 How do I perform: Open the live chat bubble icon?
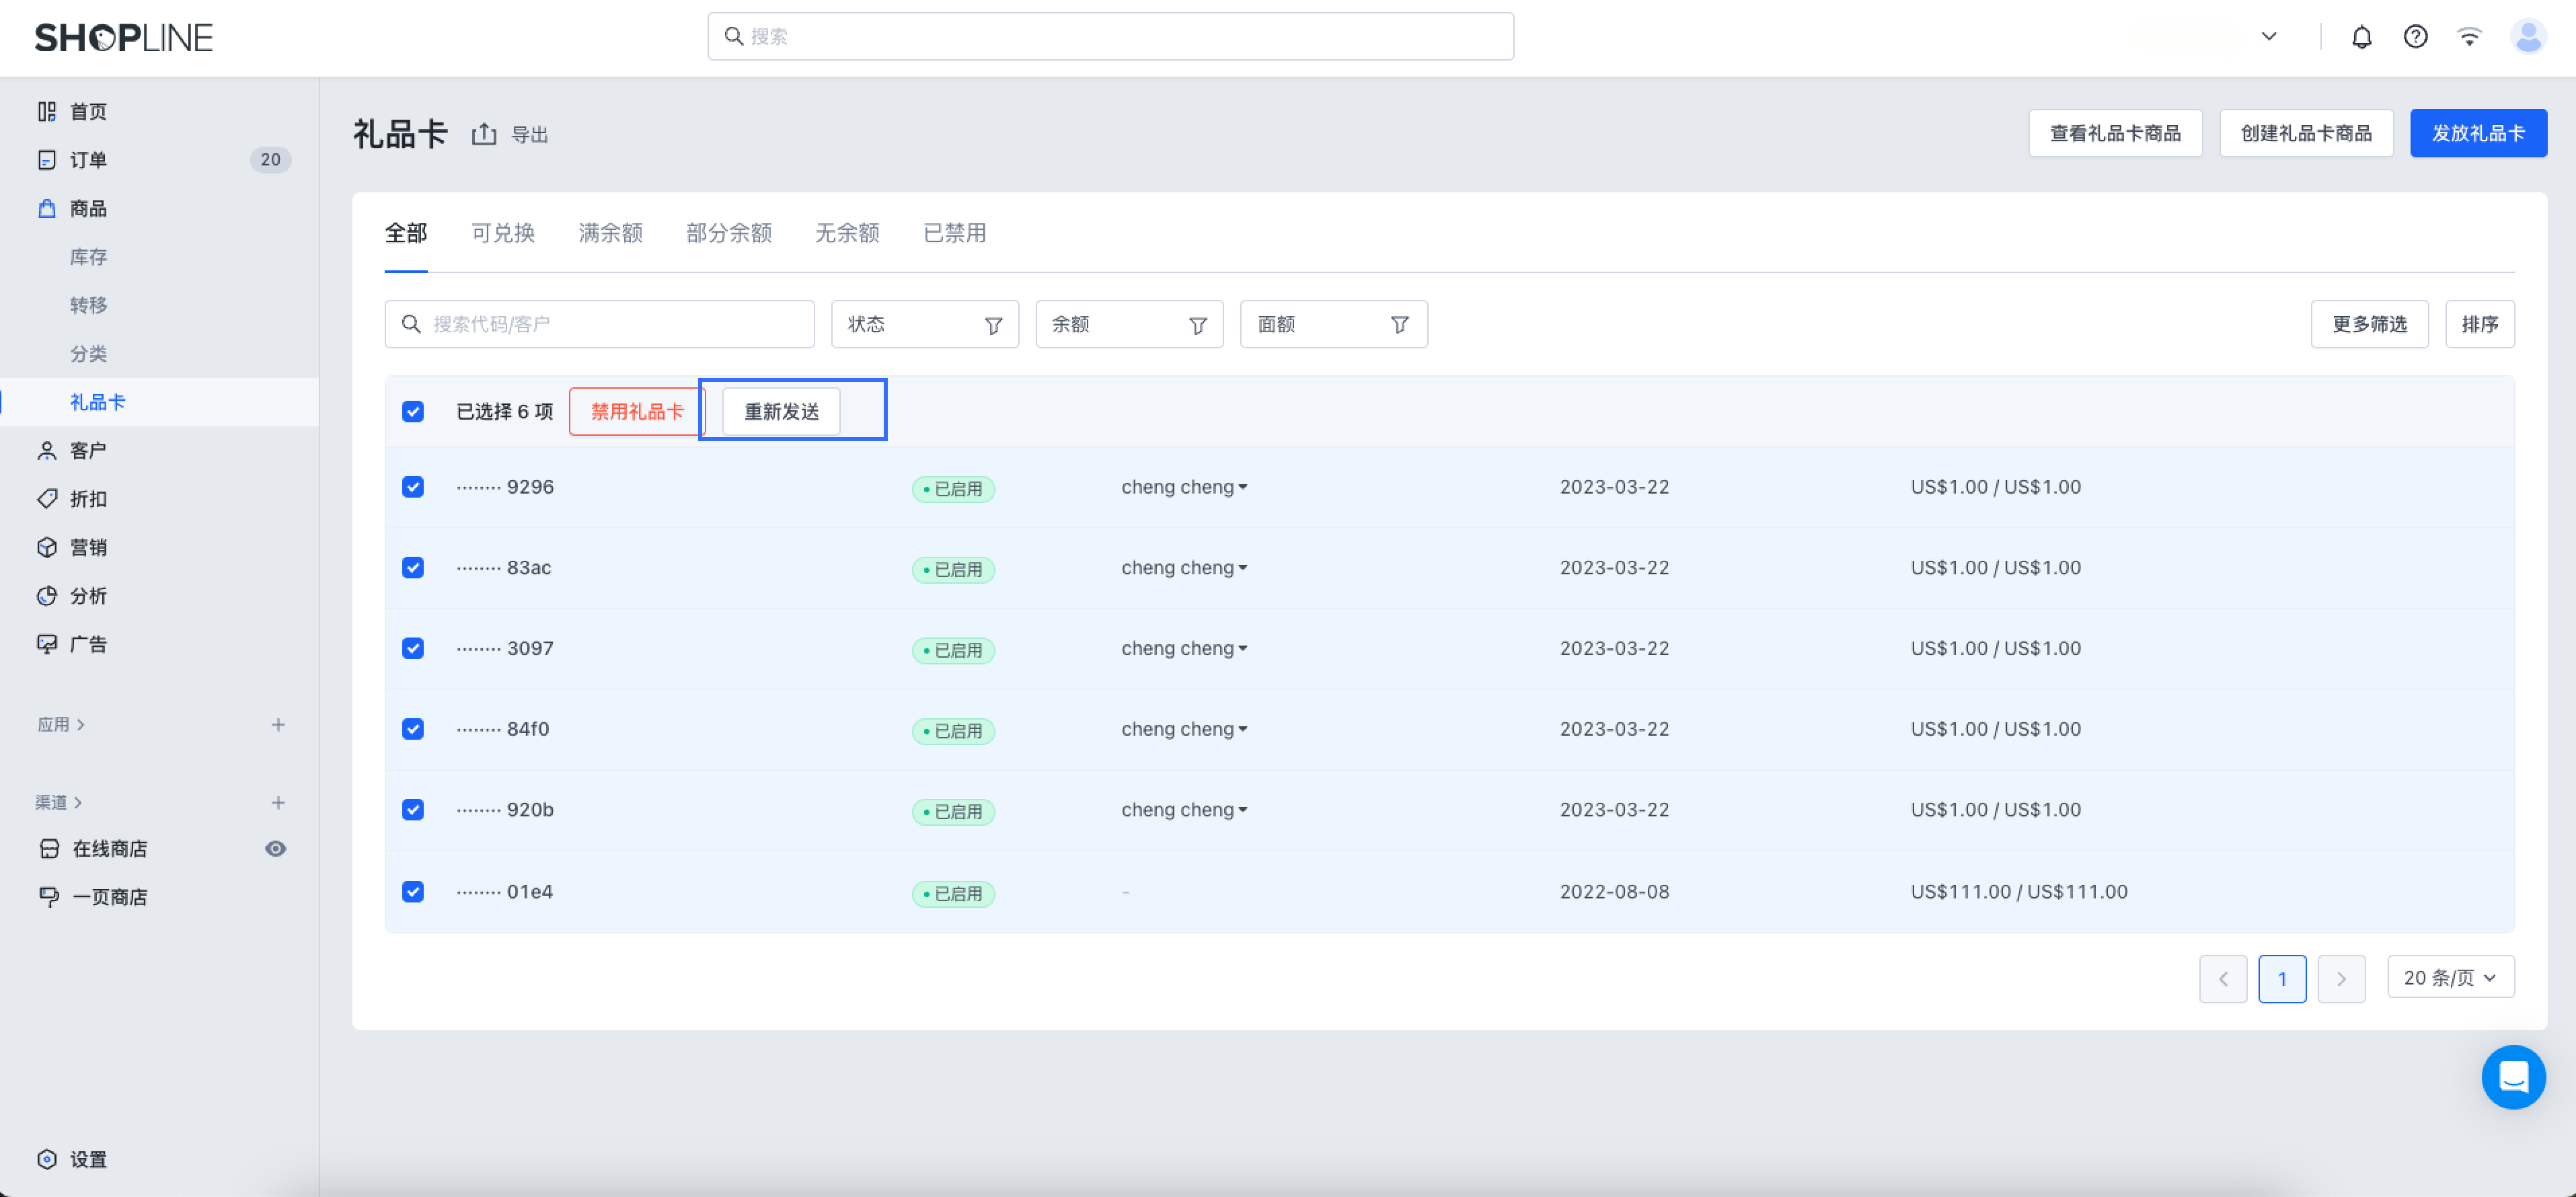click(2513, 1077)
